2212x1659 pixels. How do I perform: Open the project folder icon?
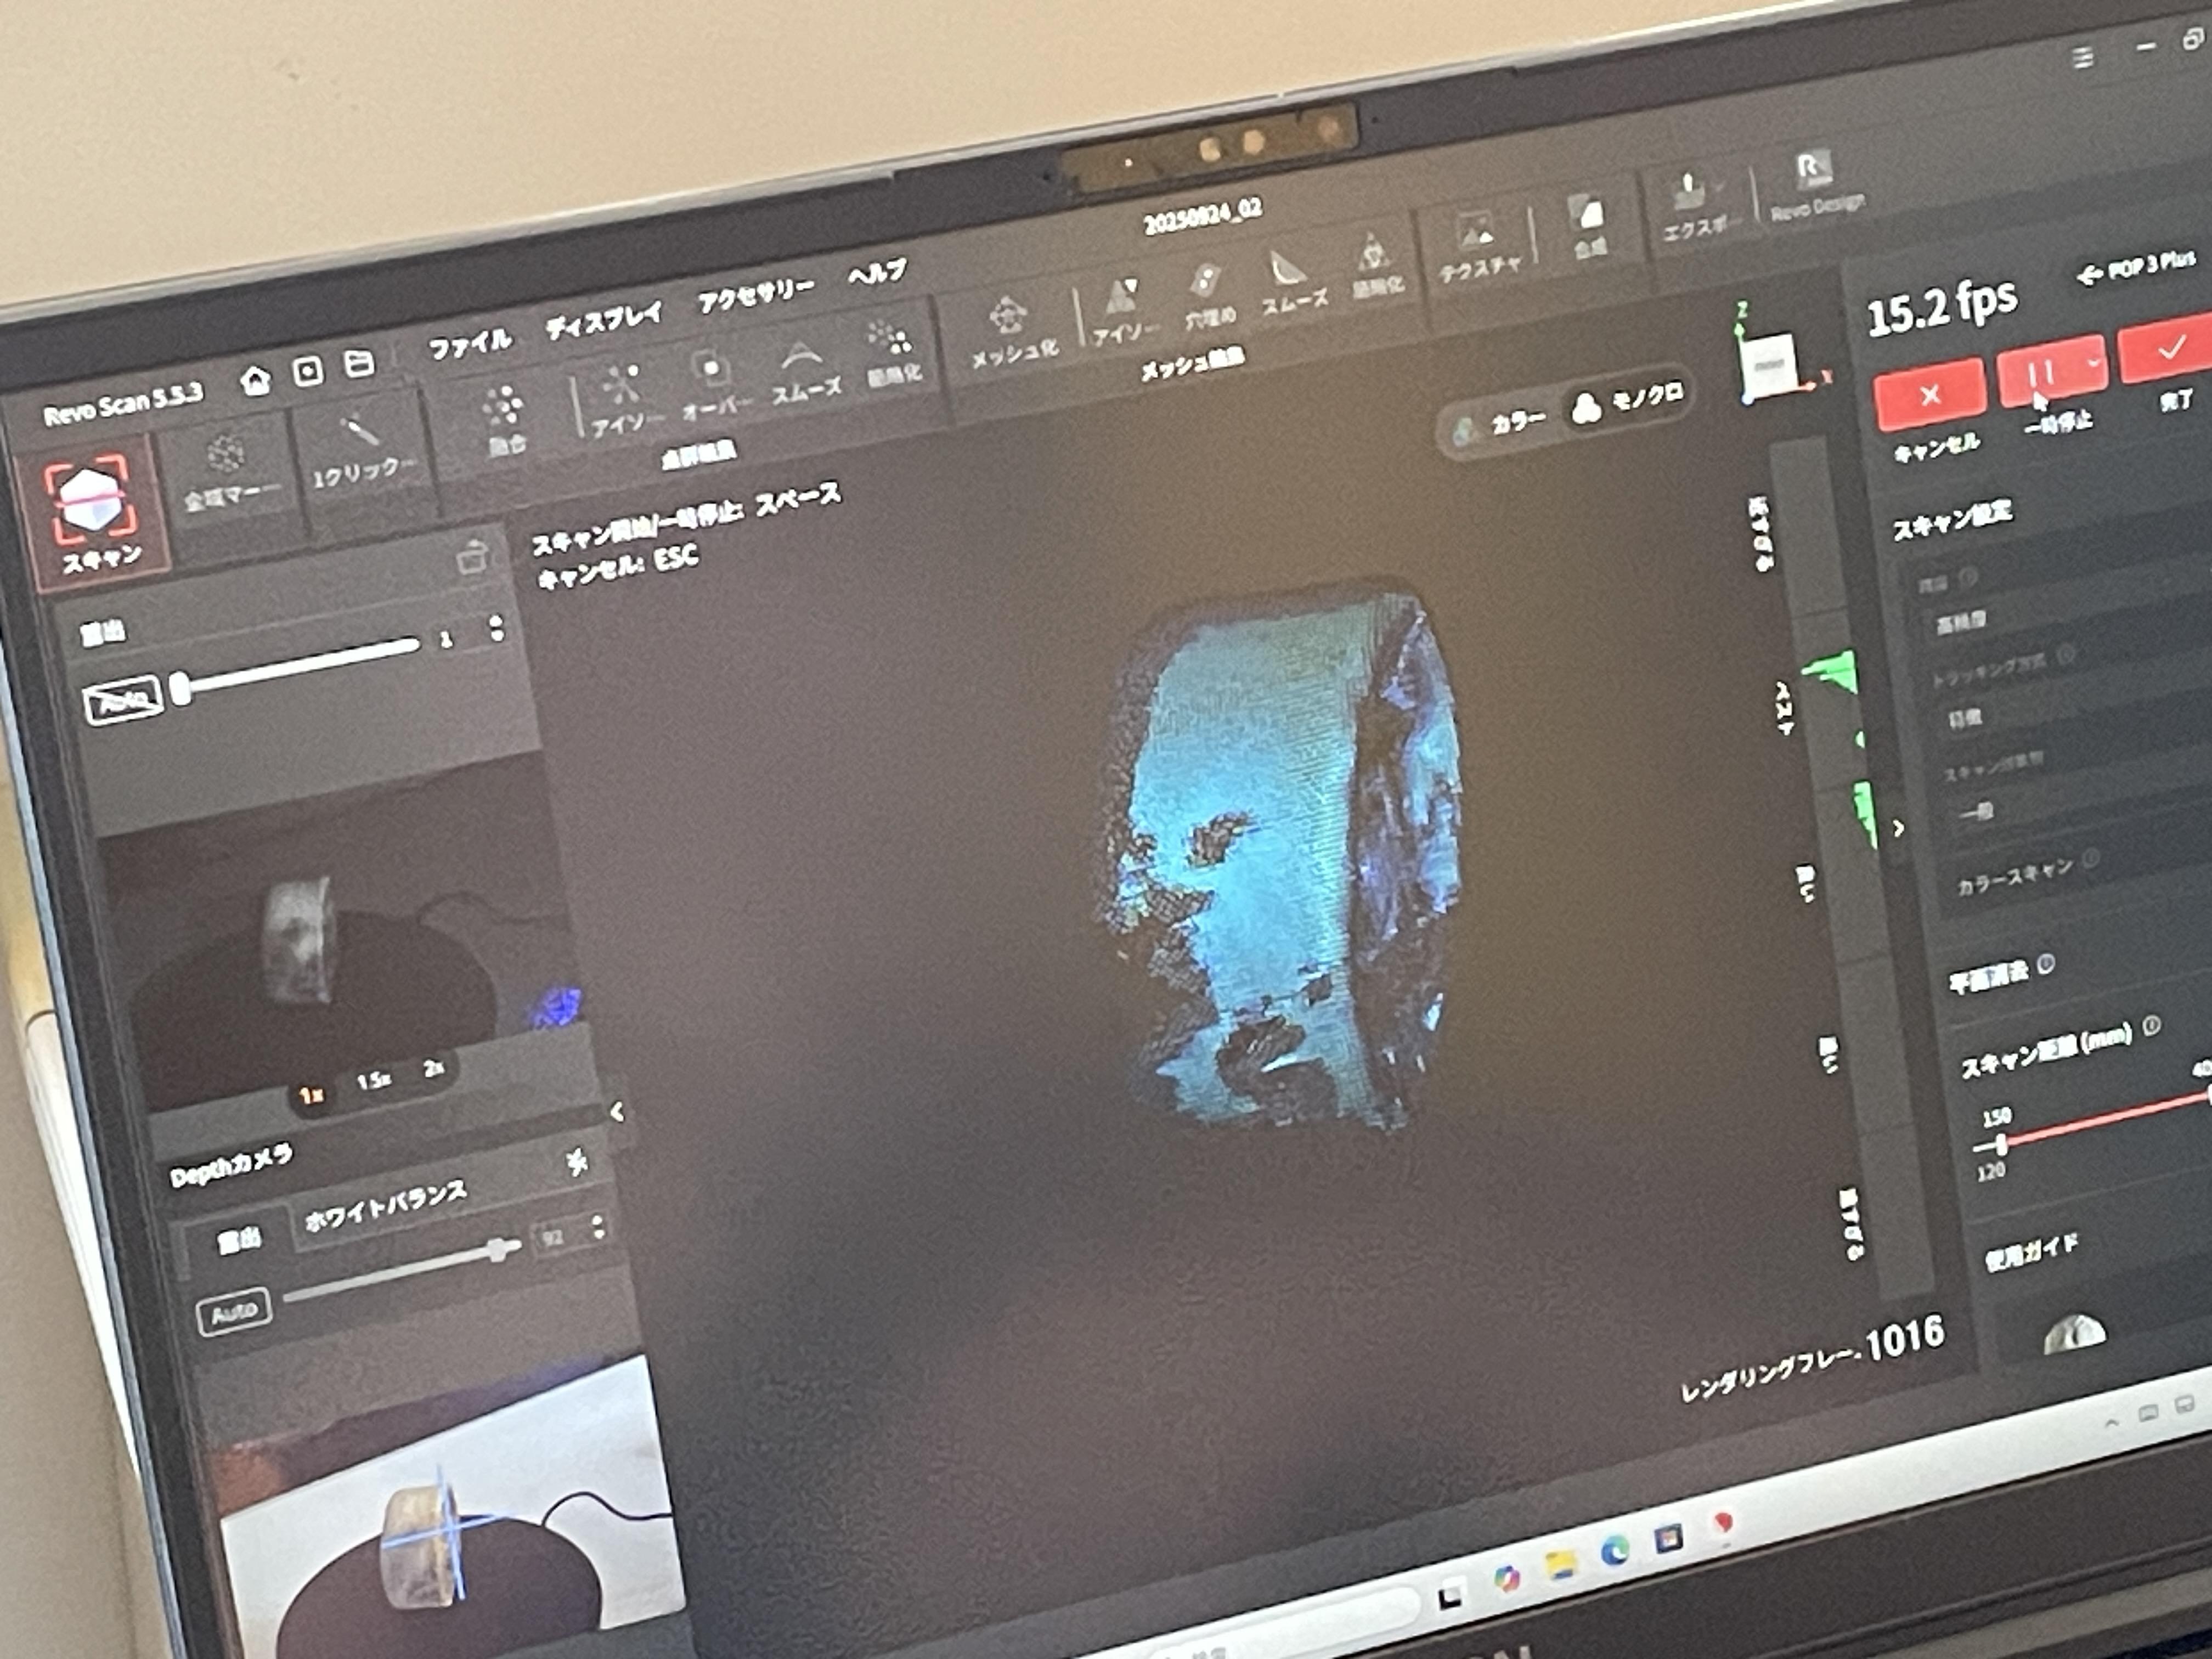click(x=358, y=363)
